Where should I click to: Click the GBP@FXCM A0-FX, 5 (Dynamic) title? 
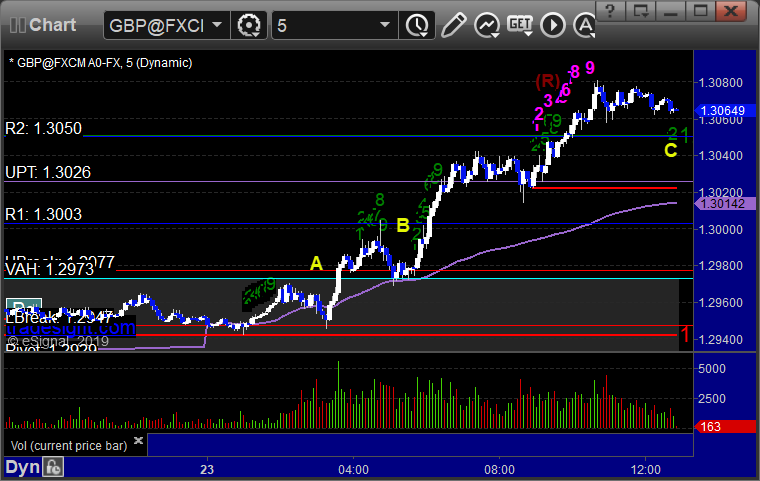pos(100,63)
